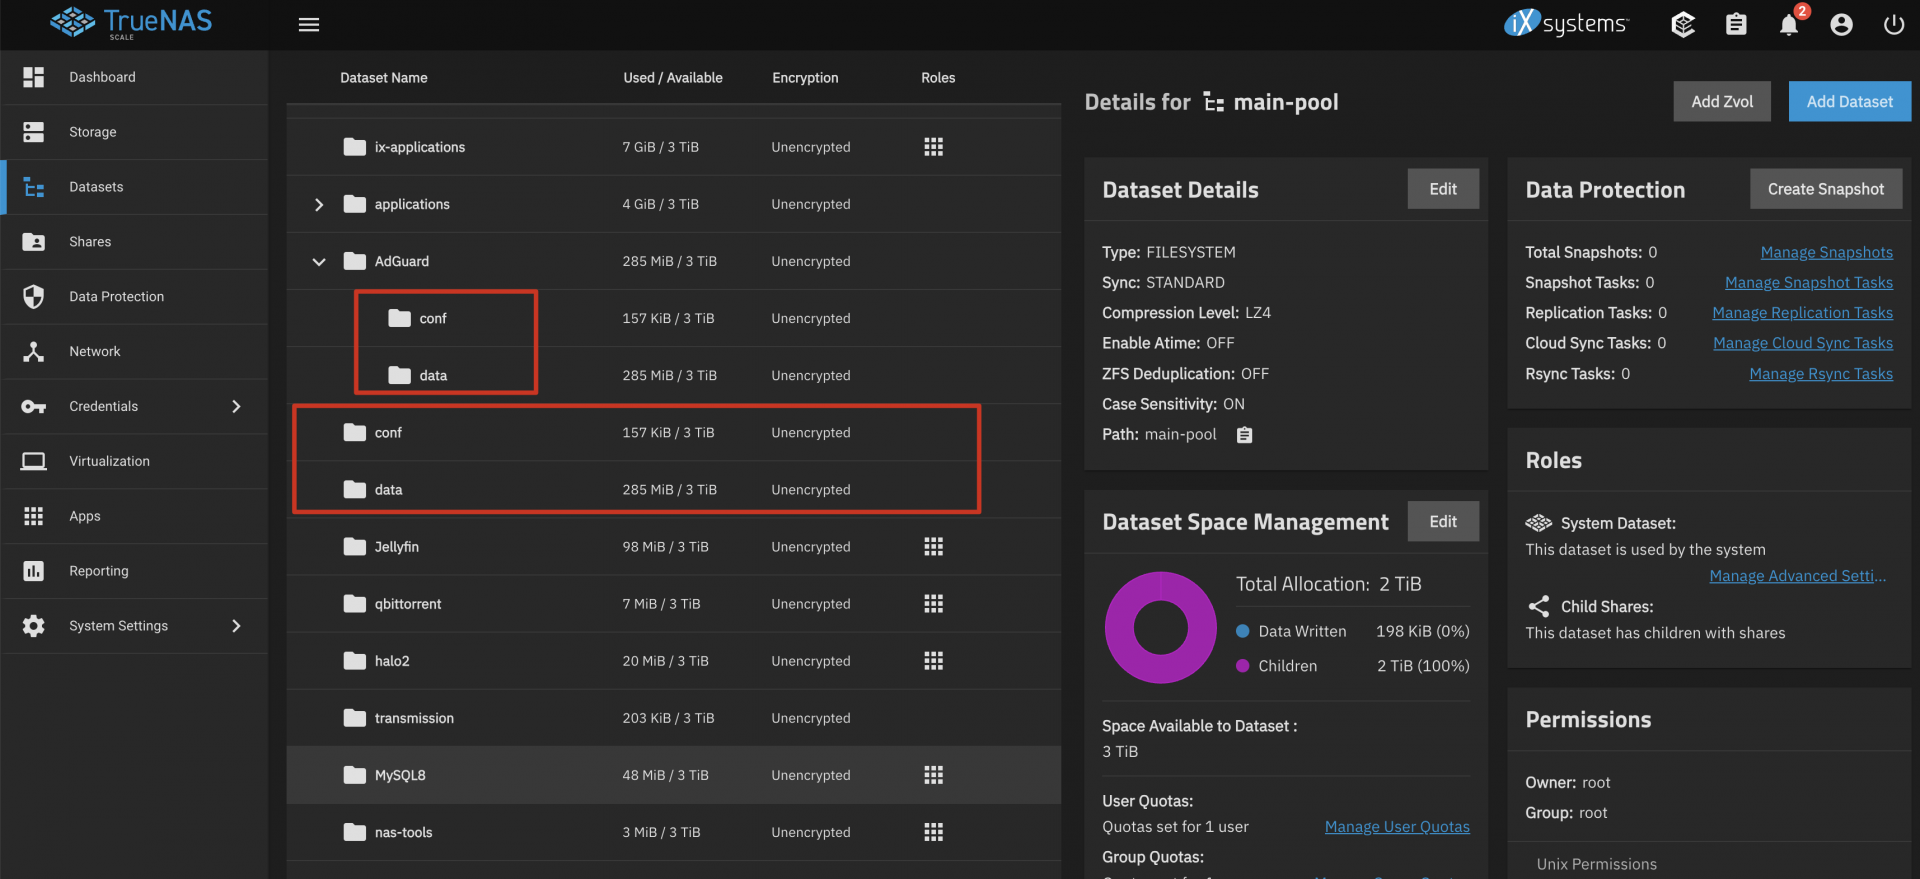1920x879 pixels.
Task: Open the alerts bell notifications
Action: click(x=1789, y=24)
